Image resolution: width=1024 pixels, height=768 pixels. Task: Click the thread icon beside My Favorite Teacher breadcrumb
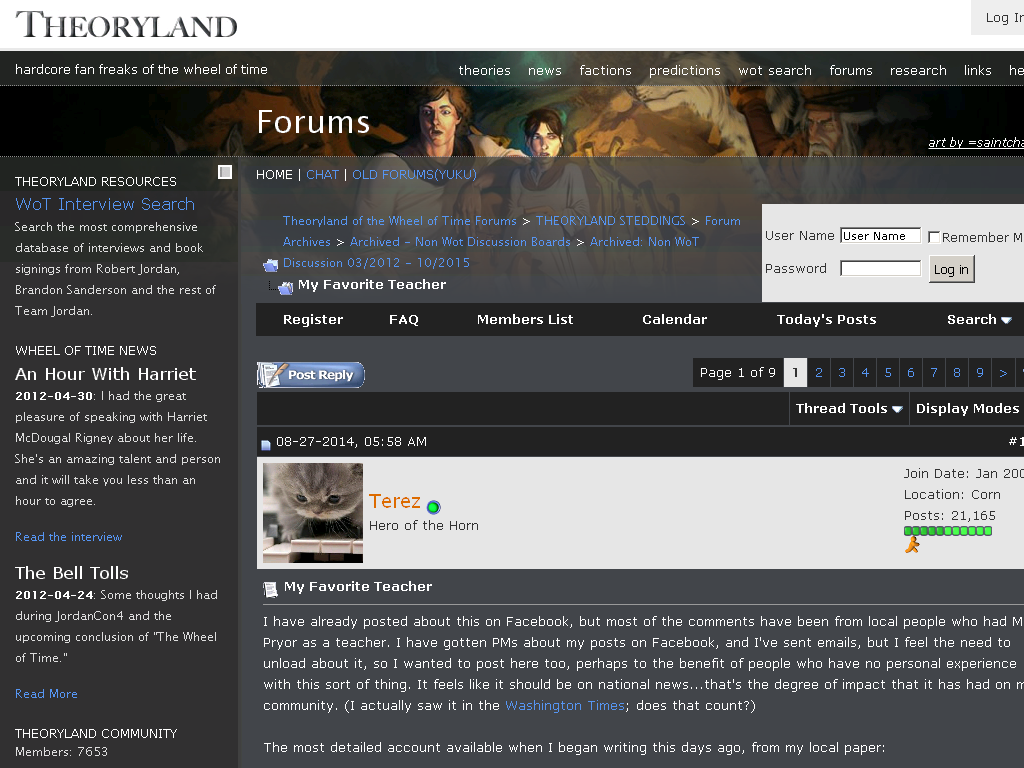285,287
